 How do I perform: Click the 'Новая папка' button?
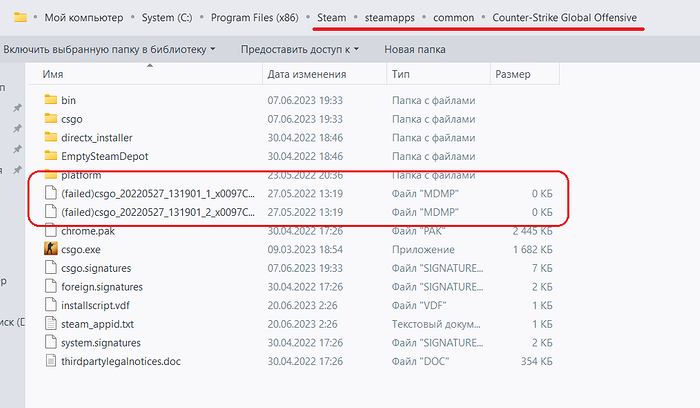pyautogui.click(x=415, y=49)
